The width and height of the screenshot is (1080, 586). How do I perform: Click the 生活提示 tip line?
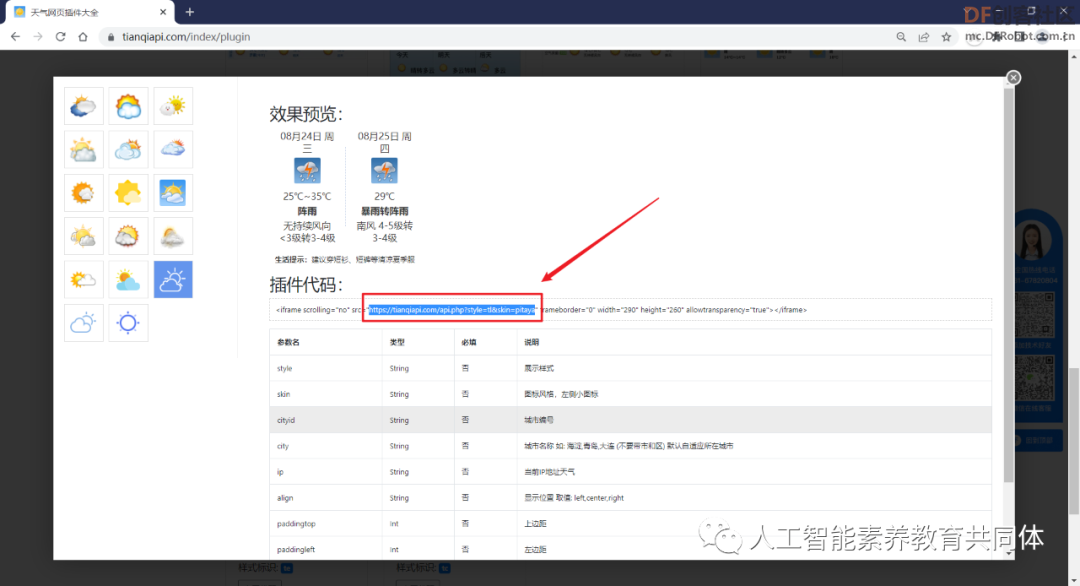pos(344,260)
